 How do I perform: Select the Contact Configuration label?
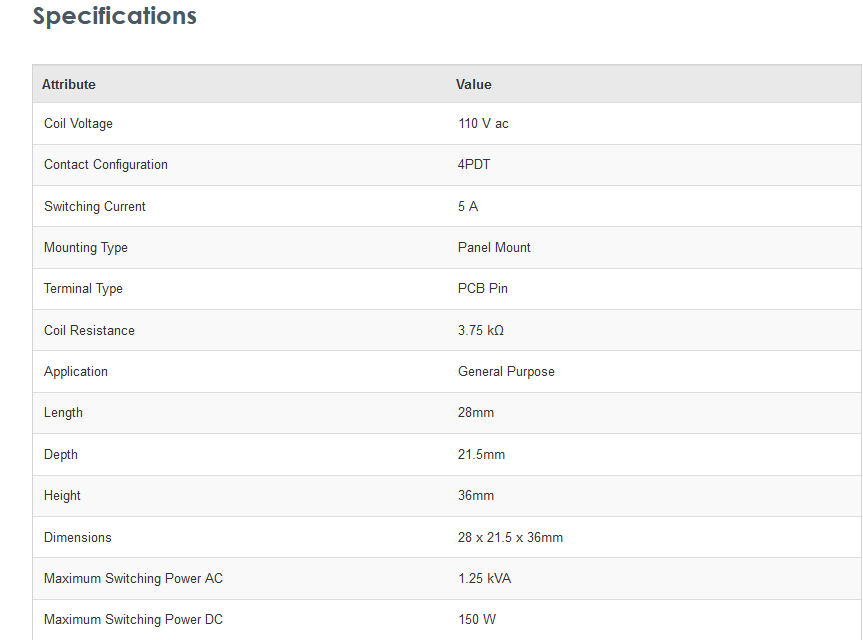(106, 165)
